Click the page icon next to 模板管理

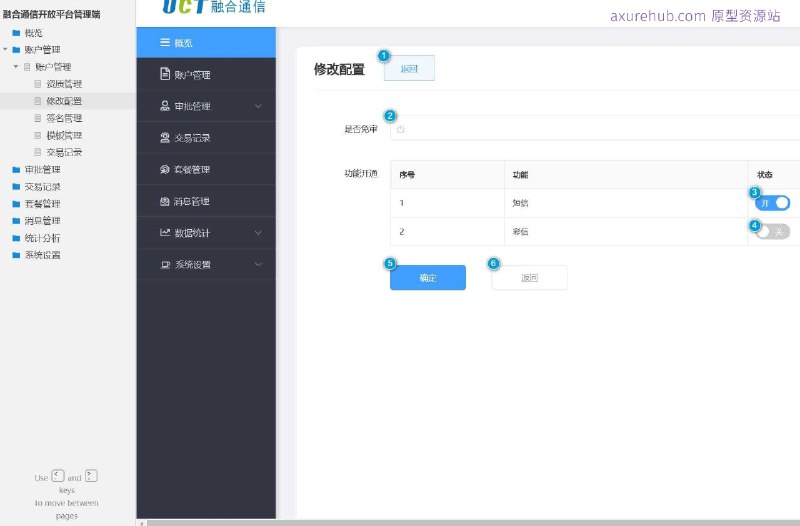click(x=37, y=135)
